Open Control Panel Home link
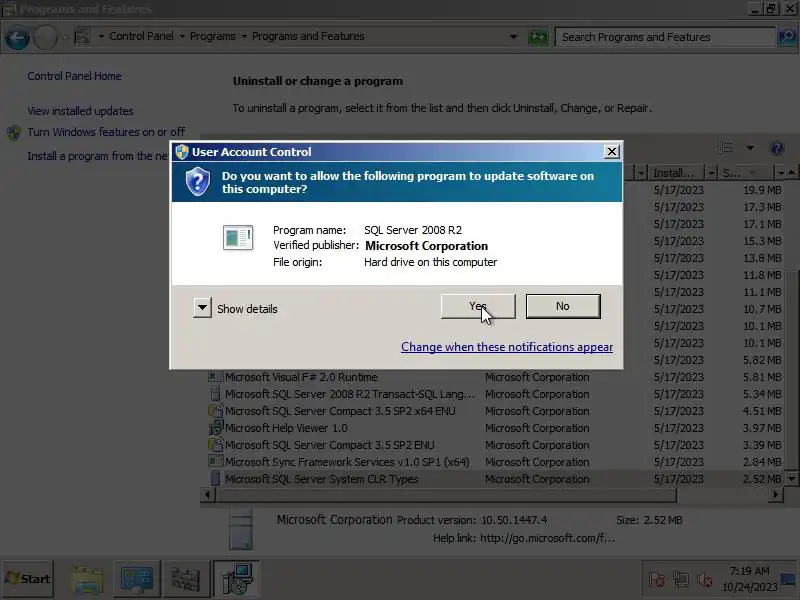Screen dimensions: 800x600 [x=74, y=76]
